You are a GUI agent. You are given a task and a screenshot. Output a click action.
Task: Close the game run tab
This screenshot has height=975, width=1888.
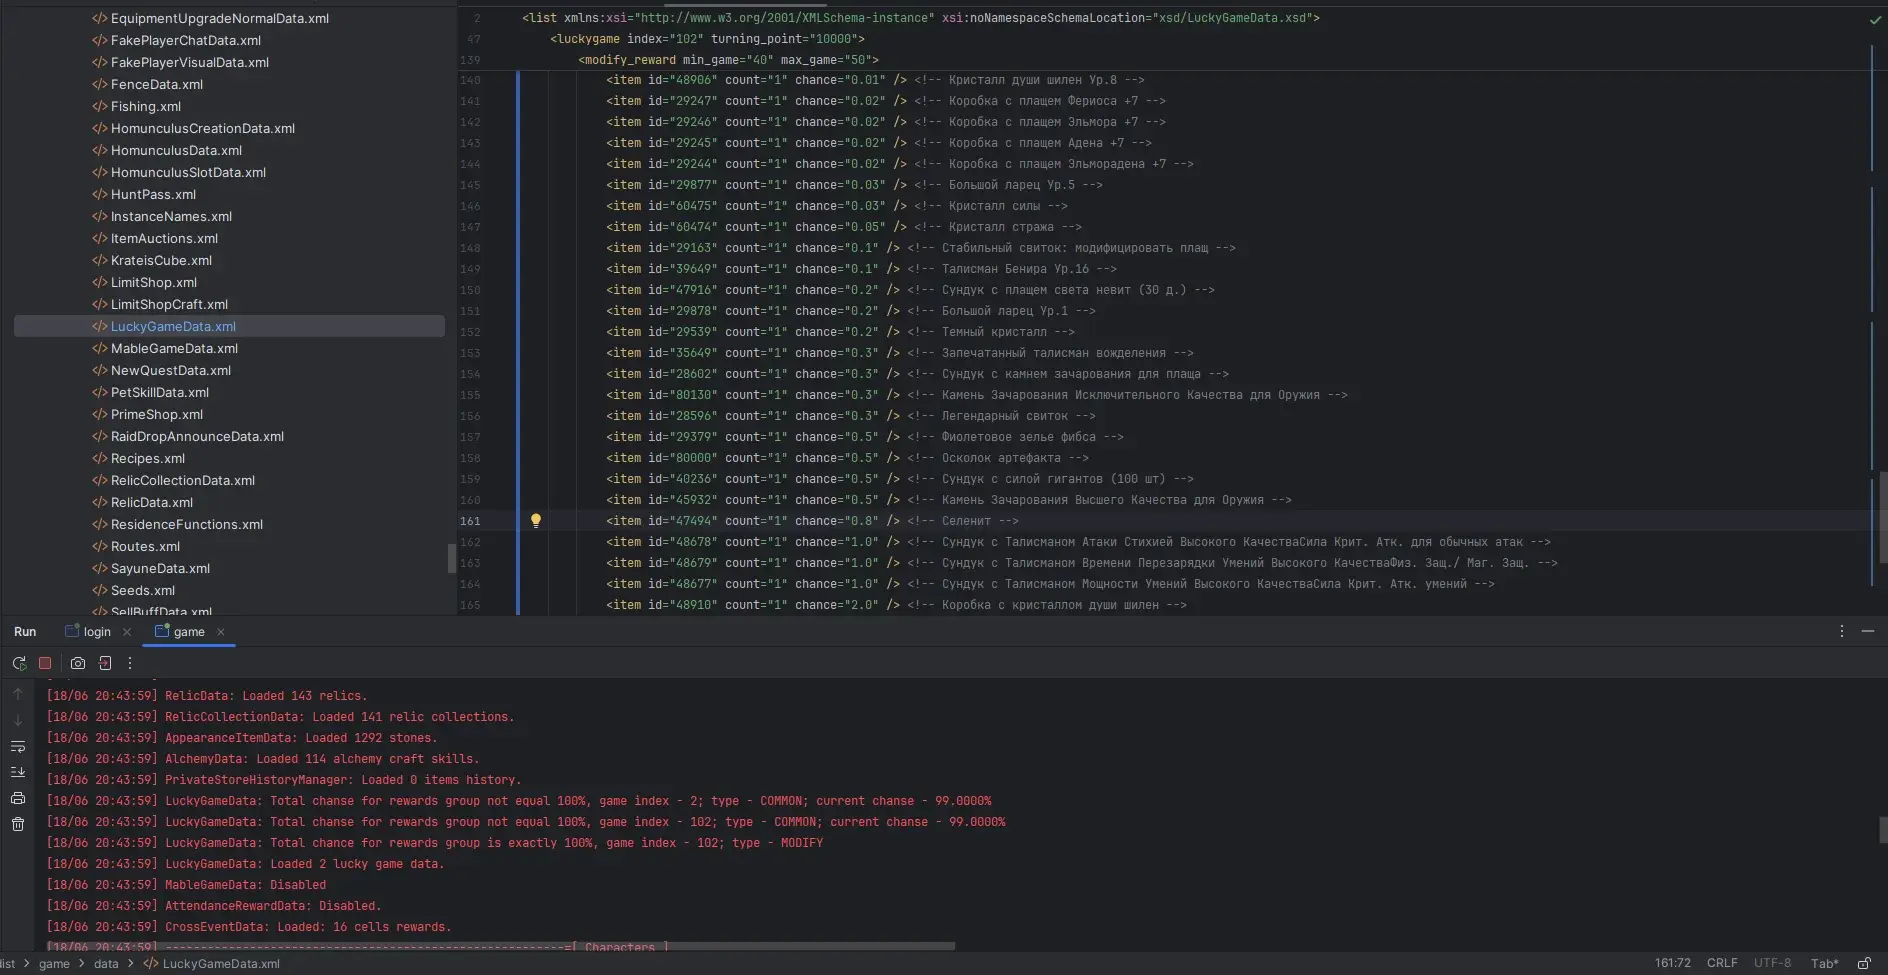(221, 632)
